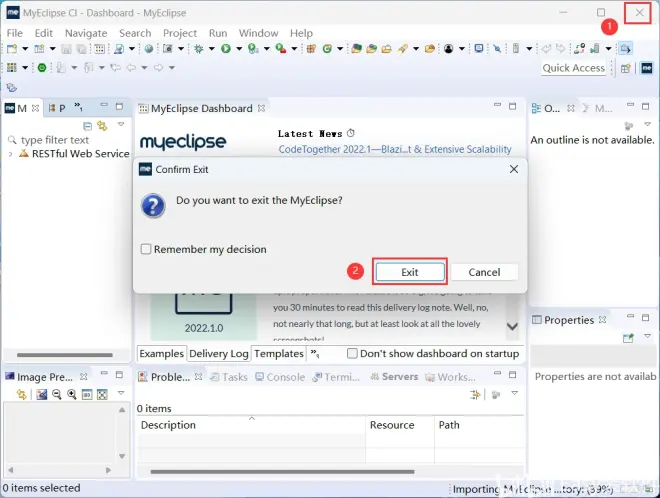Click the MyEclipse perspective icon at toolbar end
Viewport: 660px width, 498px height.
coord(647,68)
